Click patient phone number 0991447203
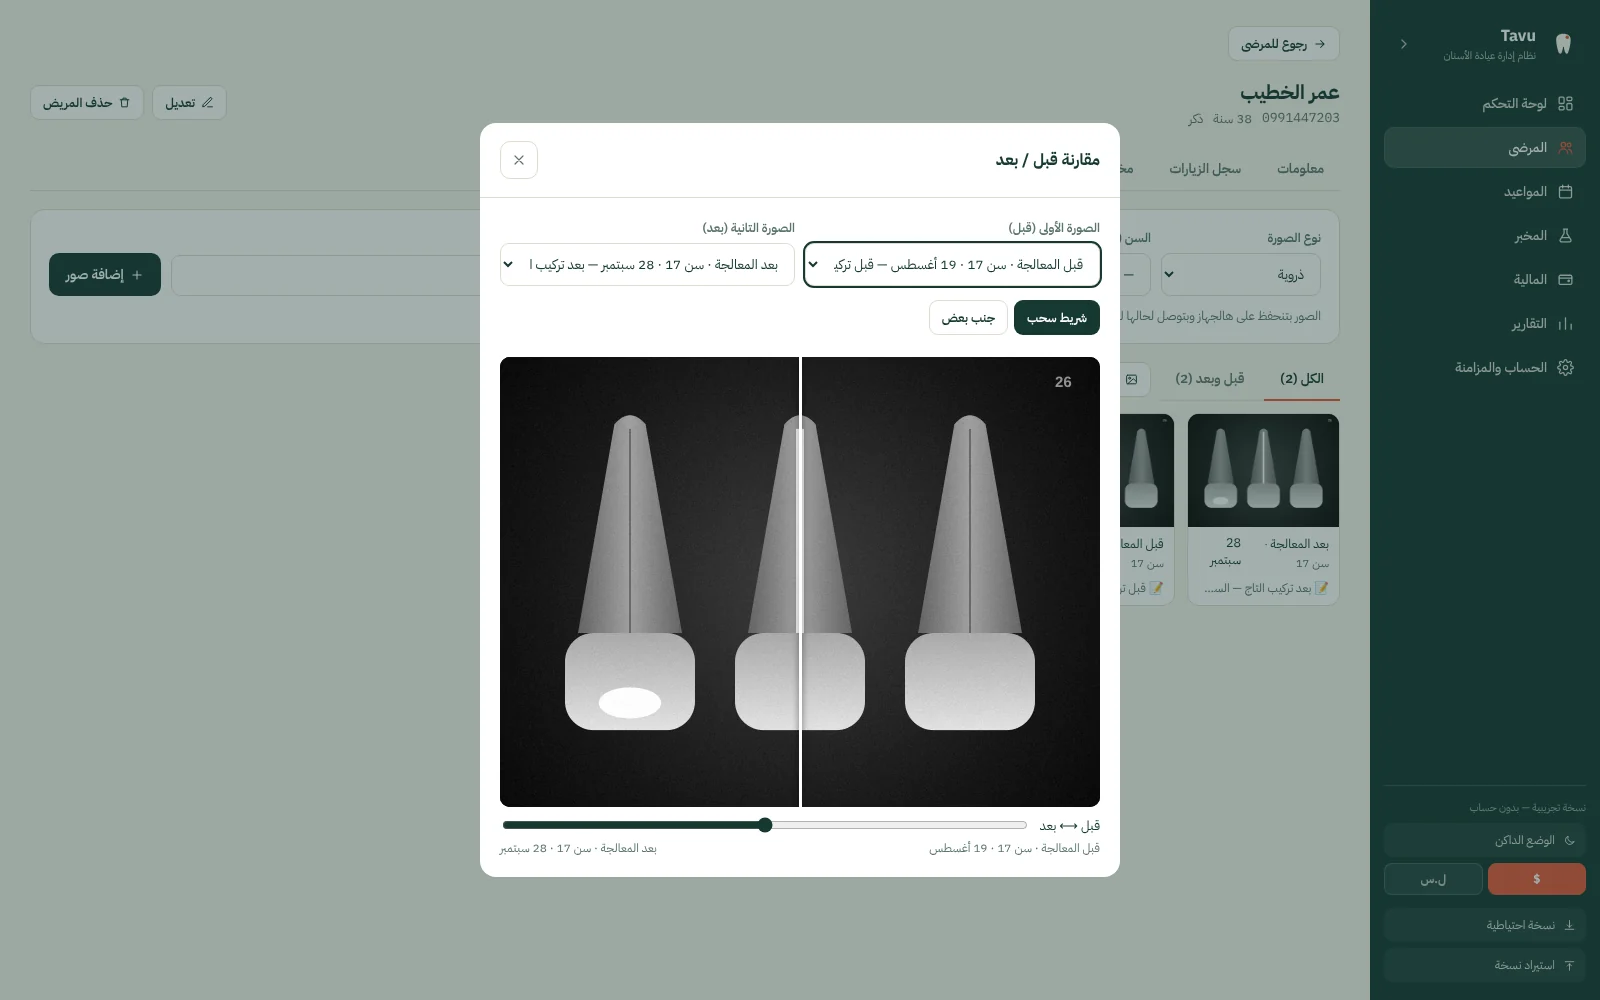 pyautogui.click(x=1300, y=118)
